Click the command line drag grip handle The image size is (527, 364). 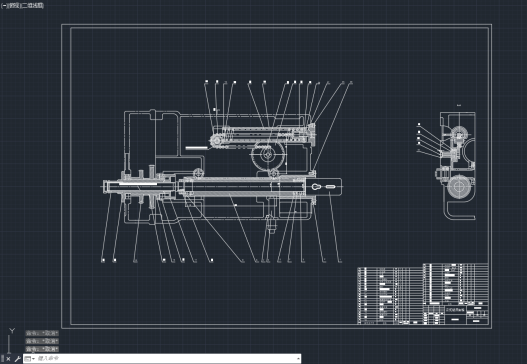click(3, 359)
